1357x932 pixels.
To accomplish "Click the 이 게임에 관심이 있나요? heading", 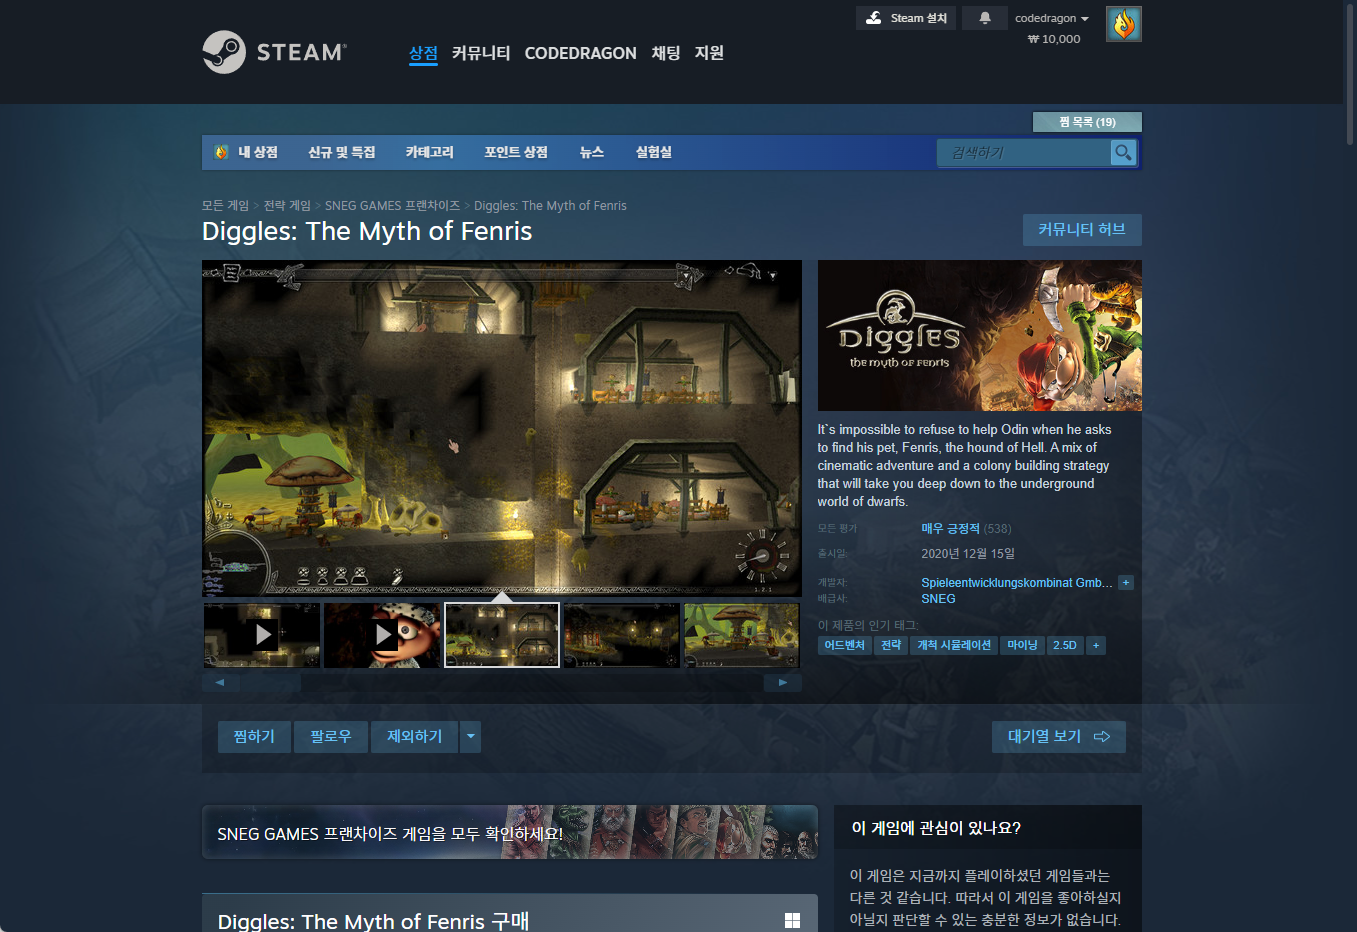I will tap(936, 828).
